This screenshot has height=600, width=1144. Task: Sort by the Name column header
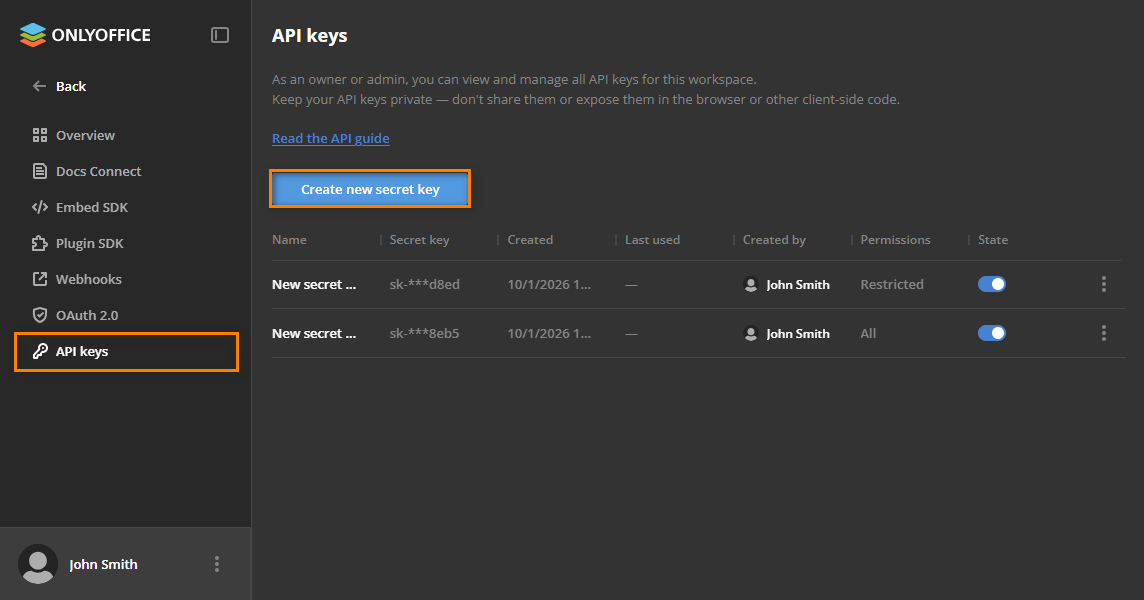click(x=289, y=239)
